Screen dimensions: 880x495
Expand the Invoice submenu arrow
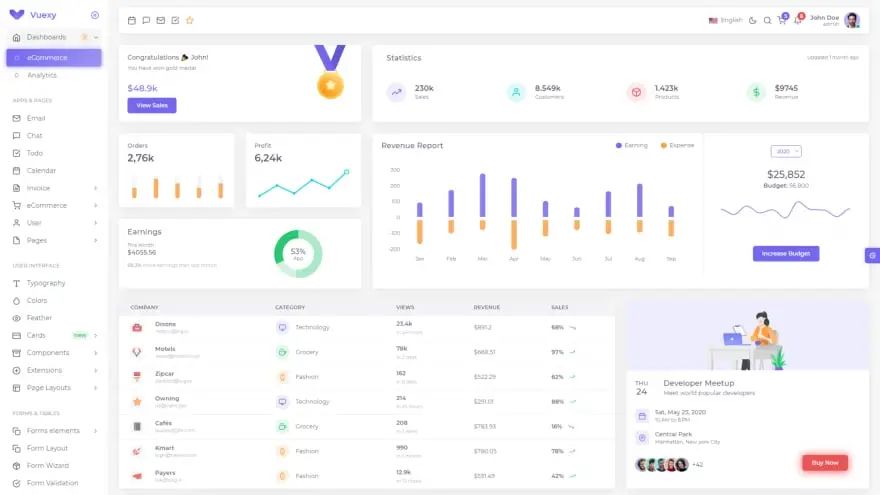(x=95, y=188)
